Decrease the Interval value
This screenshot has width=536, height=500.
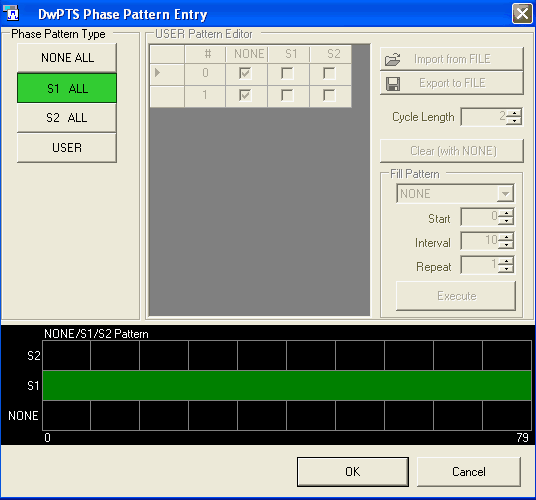[506, 245]
